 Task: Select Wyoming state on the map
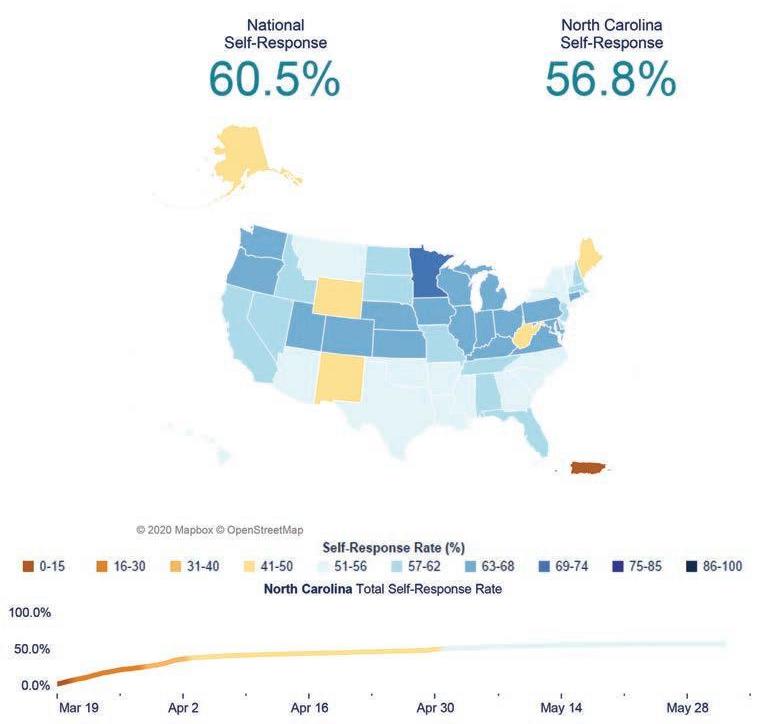click(x=338, y=298)
